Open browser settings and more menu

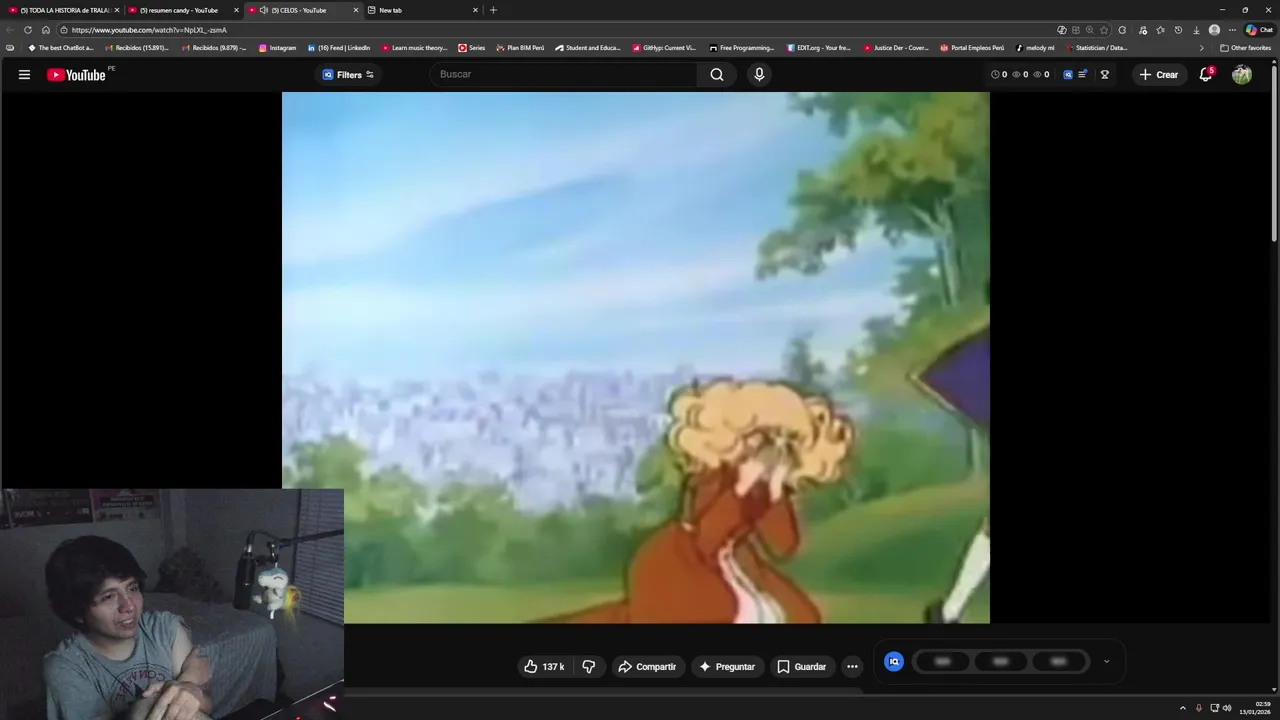pos(1232,30)
